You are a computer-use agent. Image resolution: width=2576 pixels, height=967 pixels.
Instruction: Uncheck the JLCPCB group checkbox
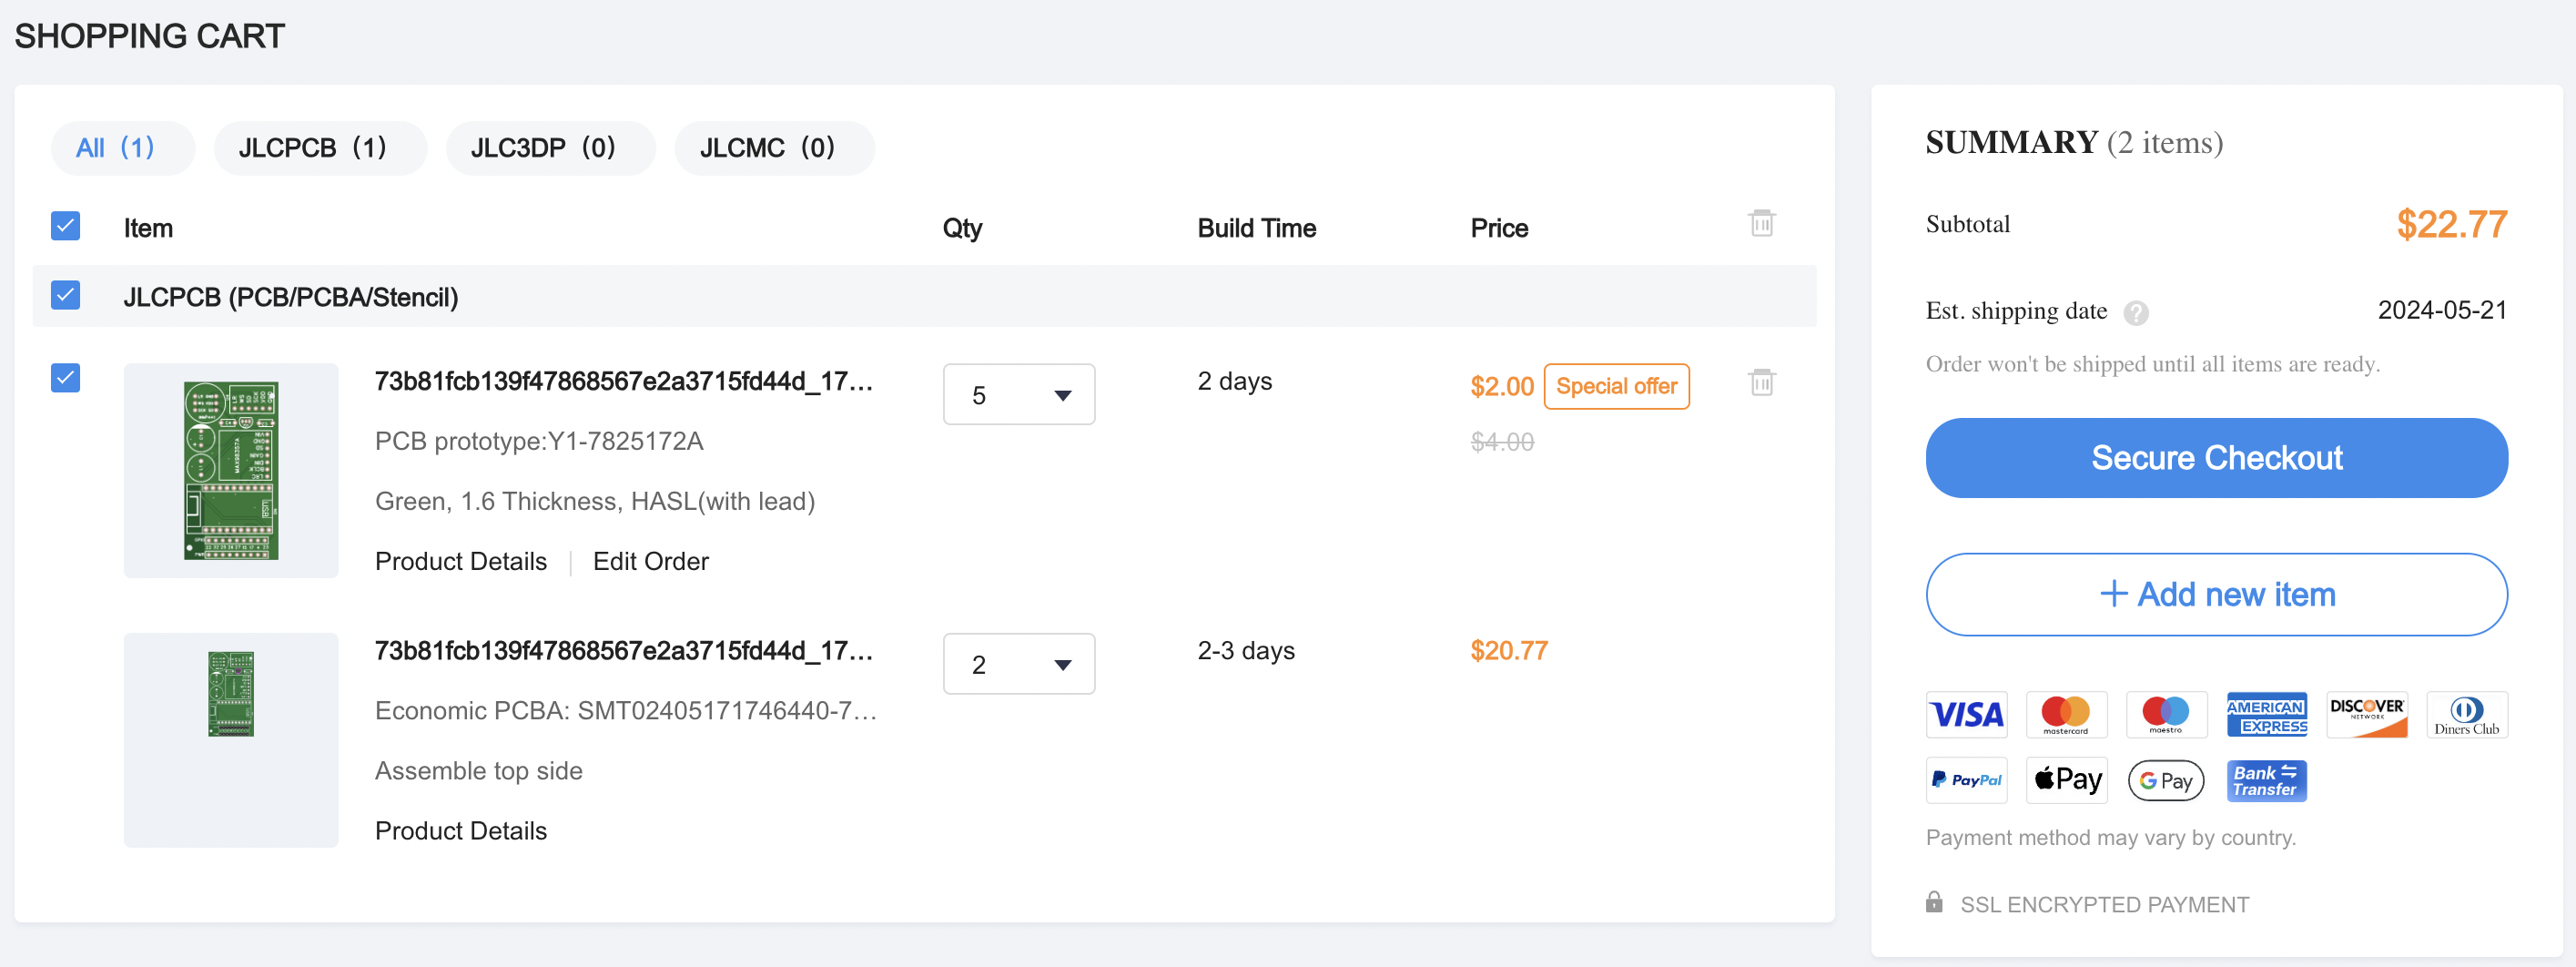(x=66, y=295)
